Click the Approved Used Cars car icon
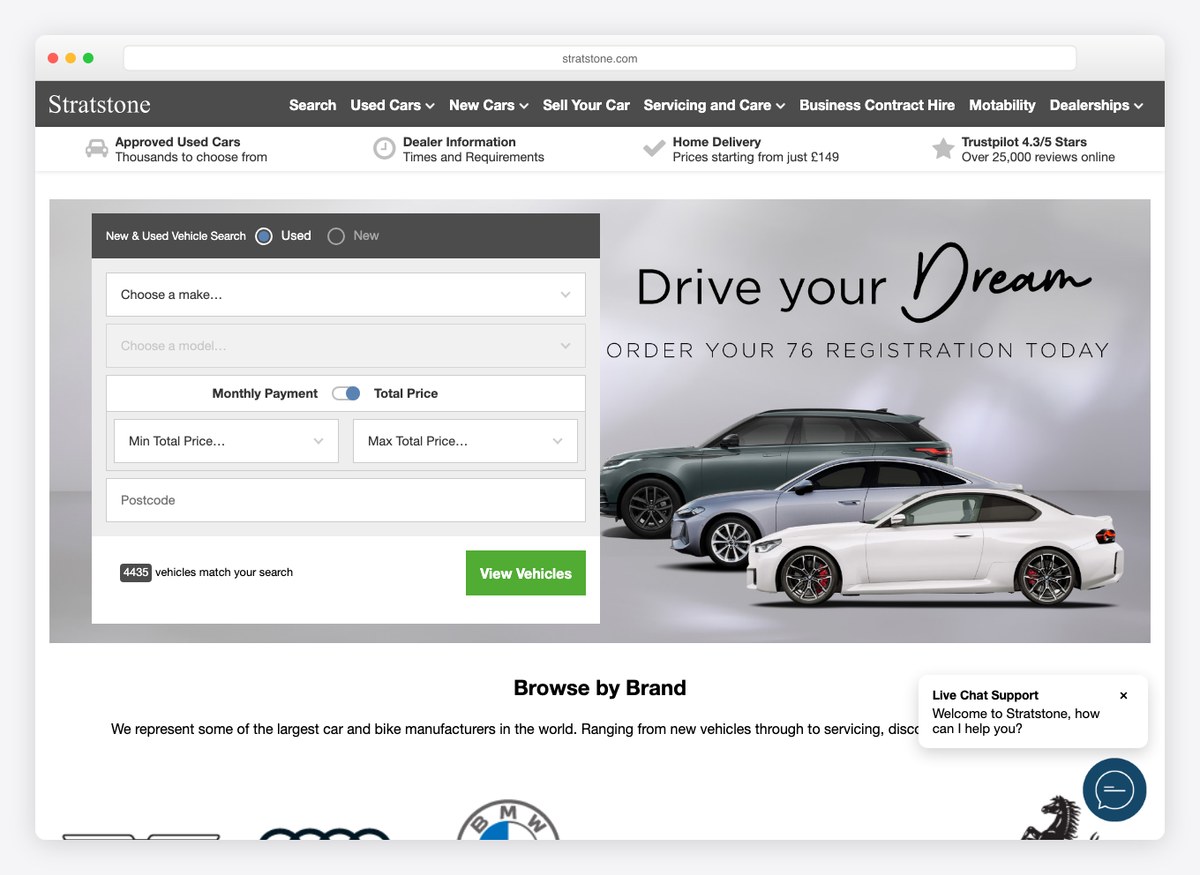Screen dimensions: 1200x875 pyautogui.click(x=97, y=149)
